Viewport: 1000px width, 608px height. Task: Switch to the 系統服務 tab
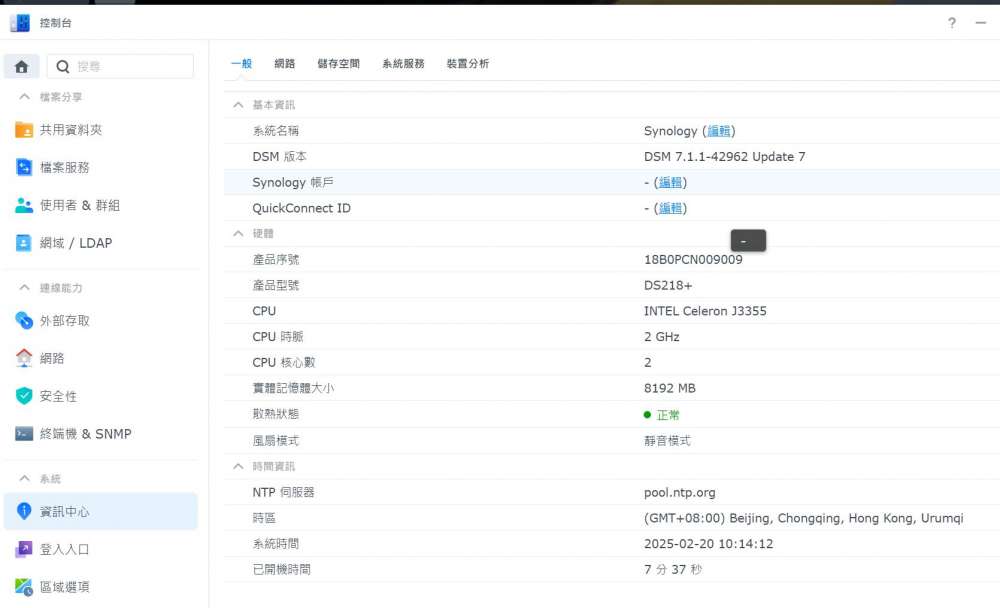[403, 64]
